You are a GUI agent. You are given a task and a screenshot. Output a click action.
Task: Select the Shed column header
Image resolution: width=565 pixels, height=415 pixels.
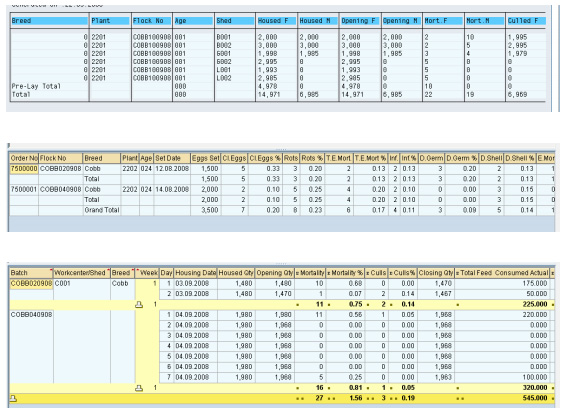coord(235,21)
